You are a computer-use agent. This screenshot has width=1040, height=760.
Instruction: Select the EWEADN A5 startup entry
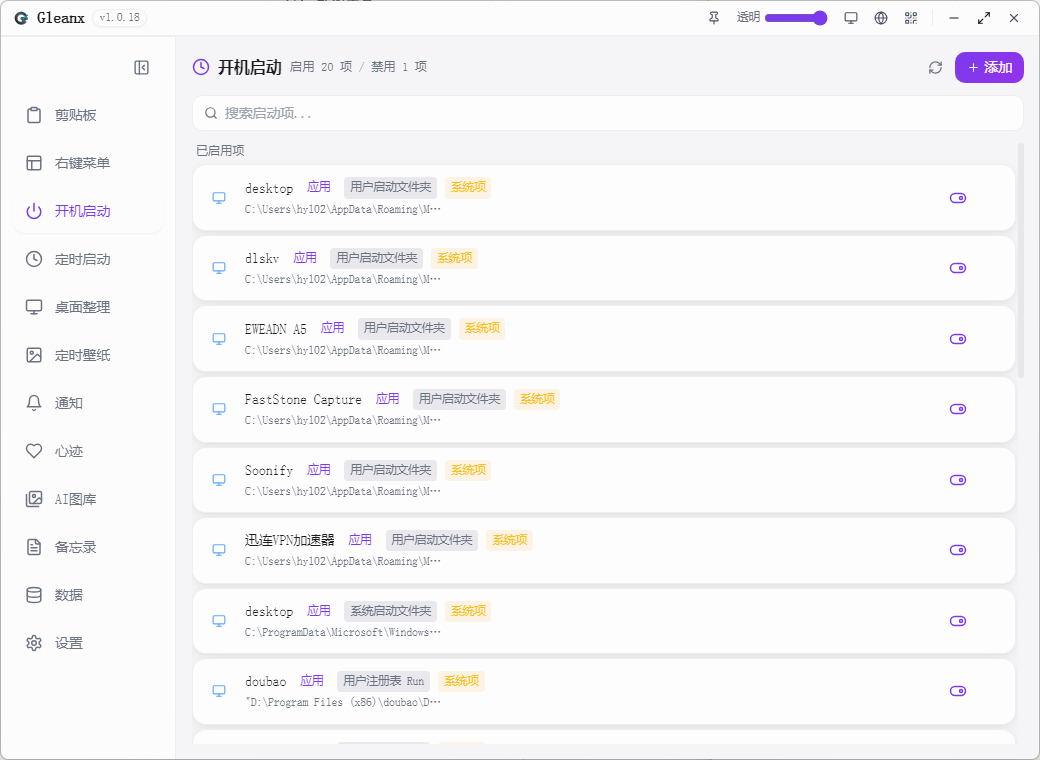click(604, 339)
